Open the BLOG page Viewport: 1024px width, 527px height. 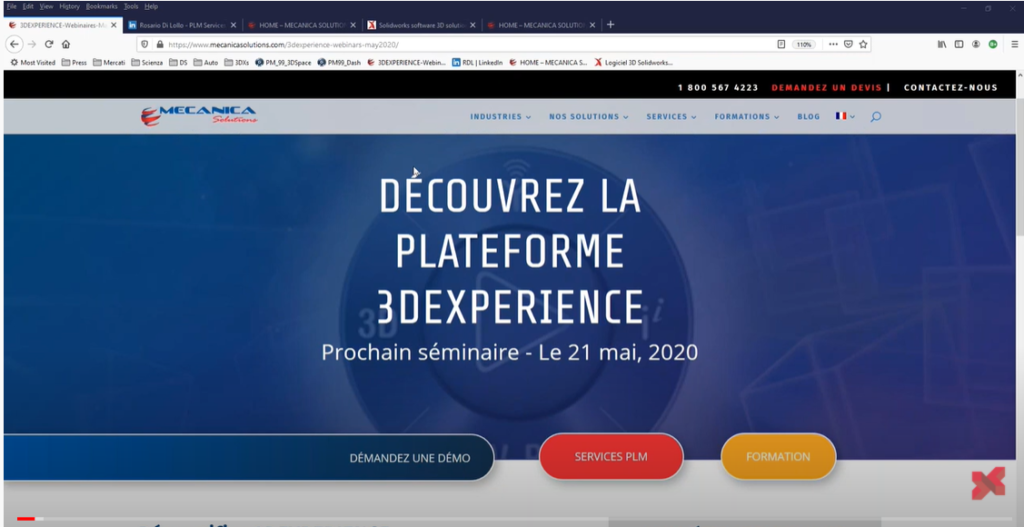pos(808,117)
